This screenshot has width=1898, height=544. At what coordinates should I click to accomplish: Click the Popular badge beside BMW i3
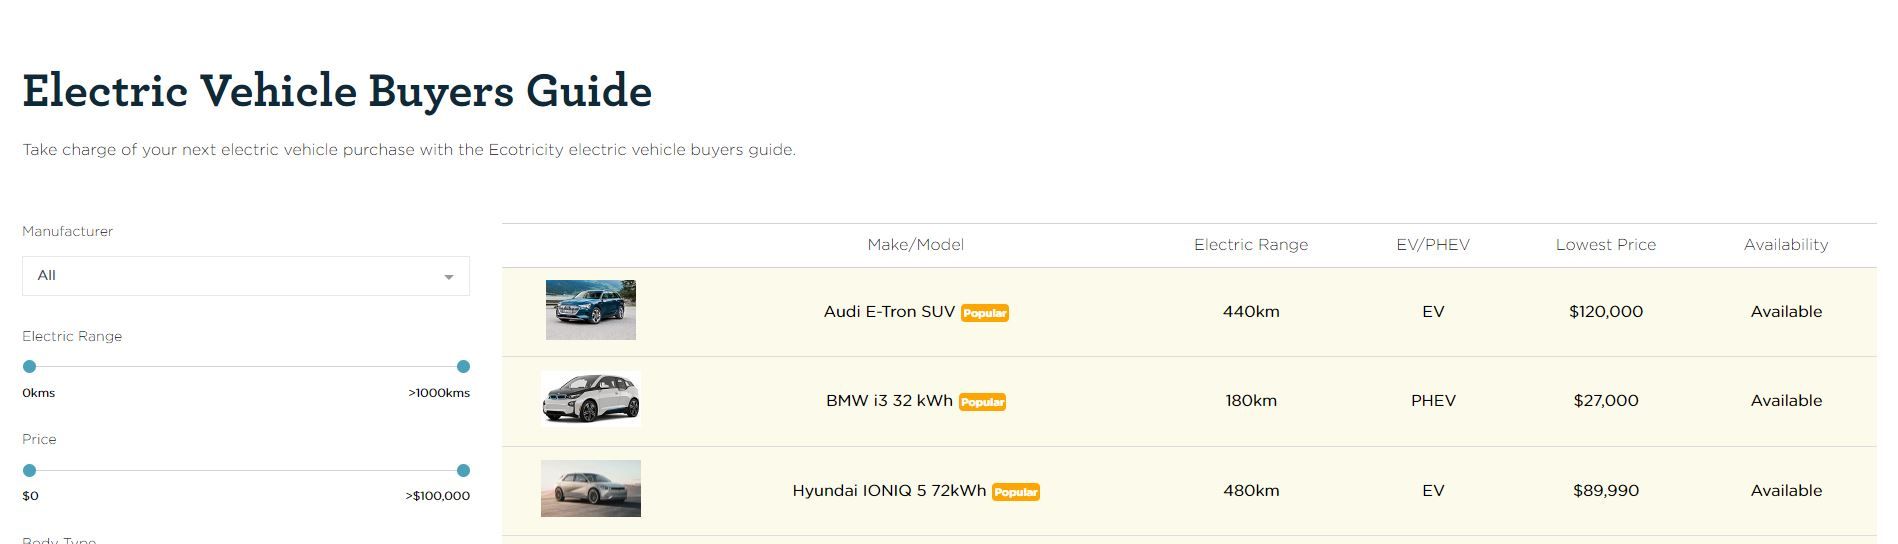point(982,402)
